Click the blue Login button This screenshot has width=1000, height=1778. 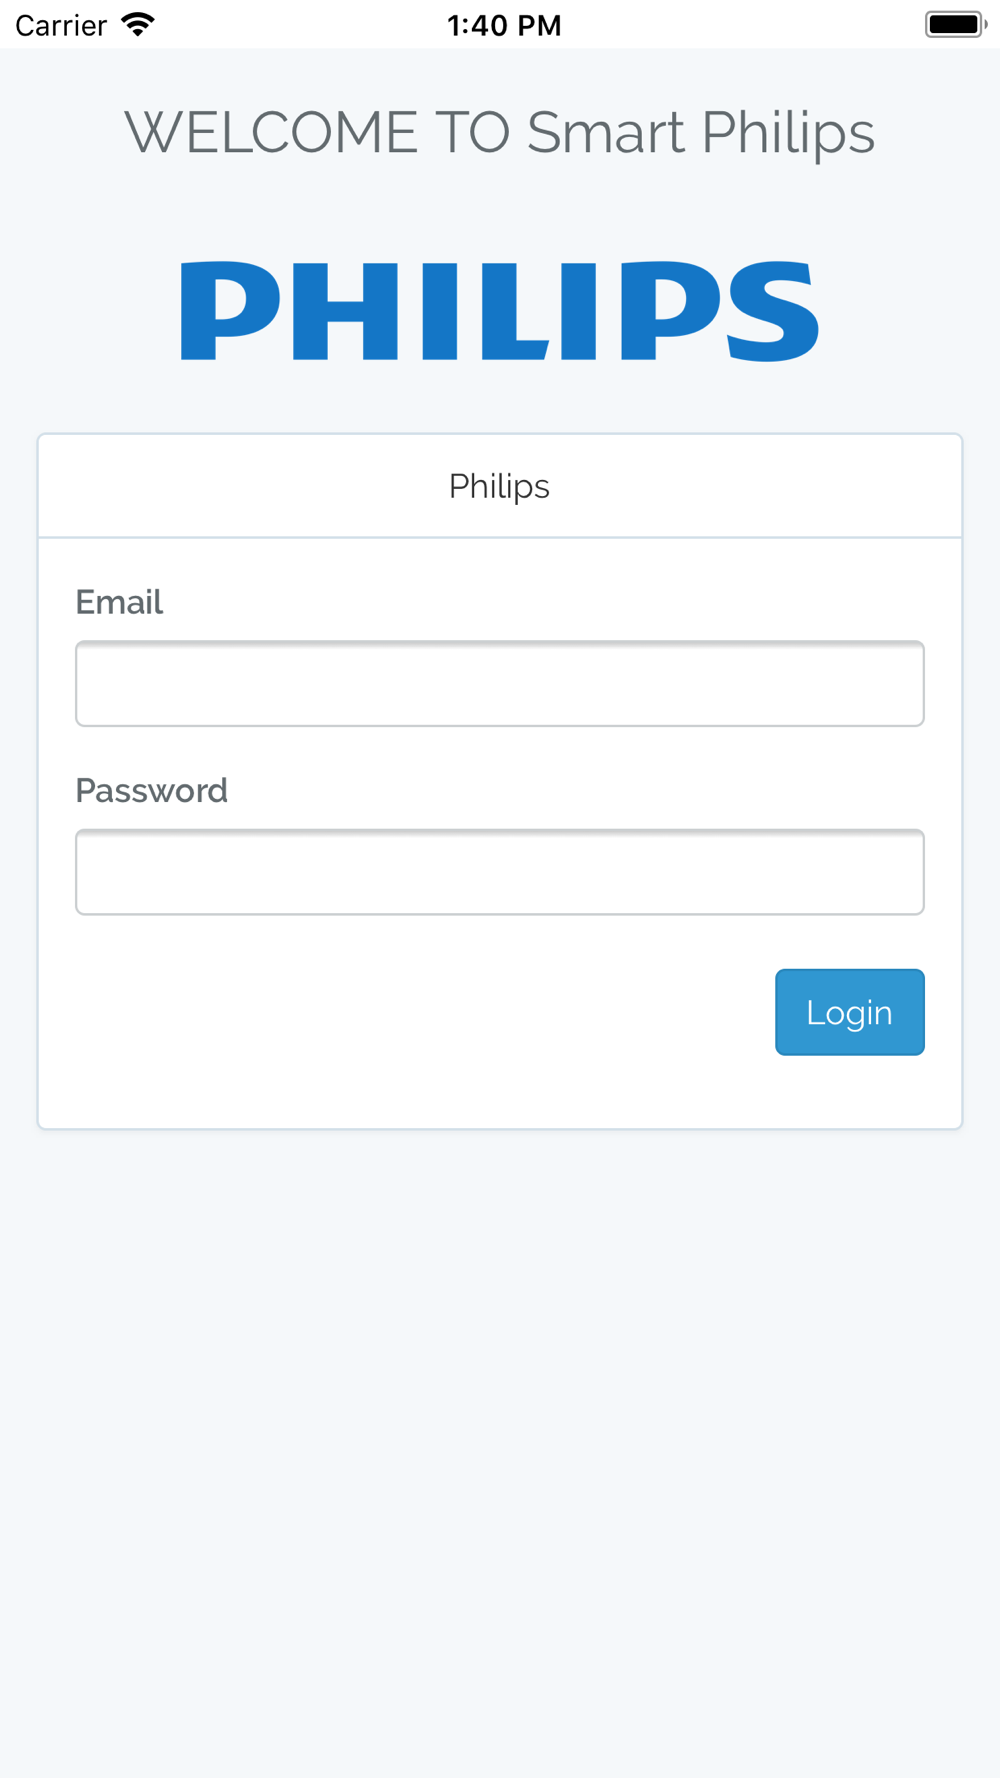[x=850, y=1012]
